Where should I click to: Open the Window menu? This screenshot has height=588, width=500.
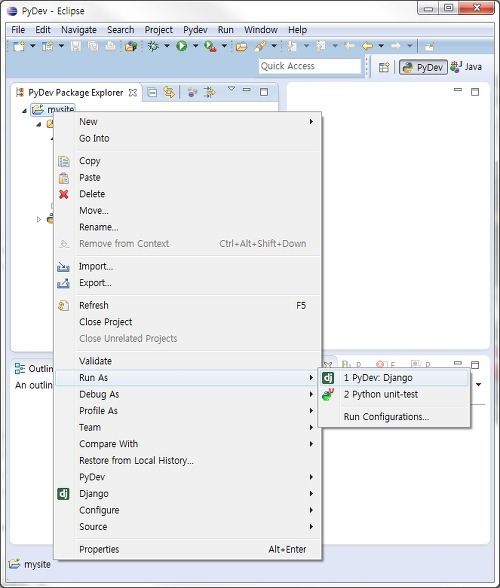point(261,30)
